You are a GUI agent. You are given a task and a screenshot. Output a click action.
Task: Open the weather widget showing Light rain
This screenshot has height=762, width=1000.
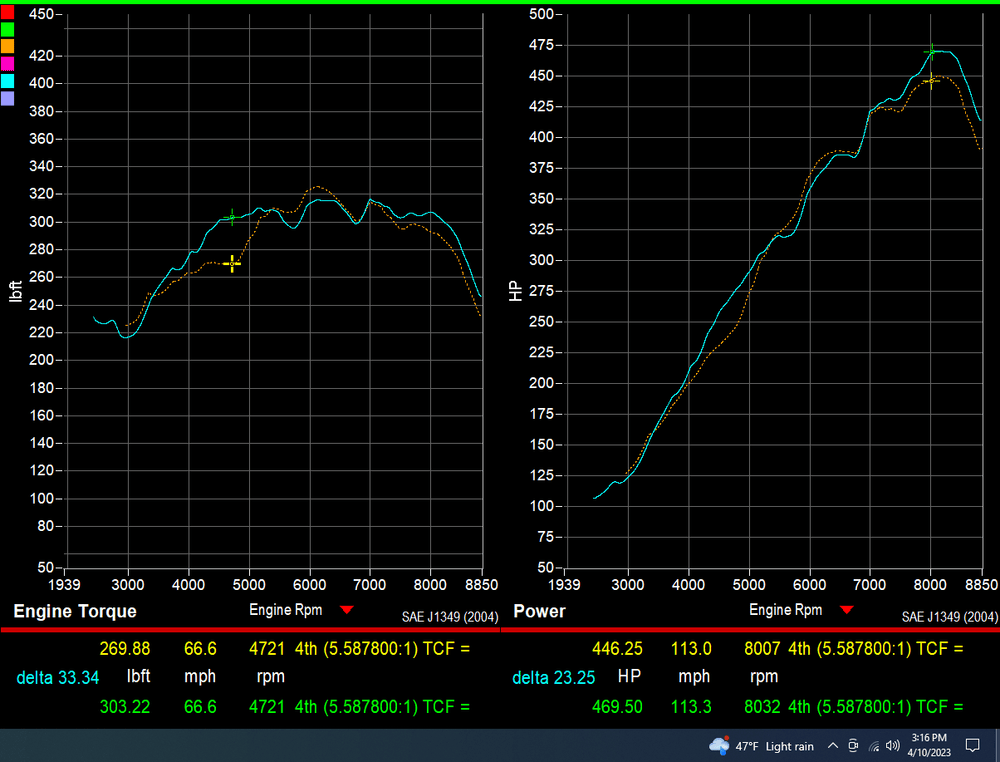pyautogui.click(x=761, y=746)
